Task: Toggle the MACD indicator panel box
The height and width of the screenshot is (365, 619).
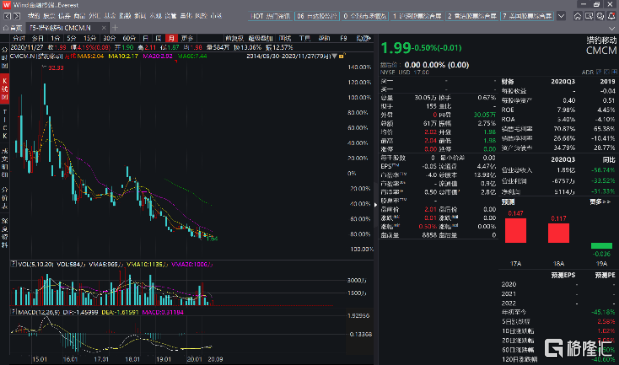Action: [13, 312]
